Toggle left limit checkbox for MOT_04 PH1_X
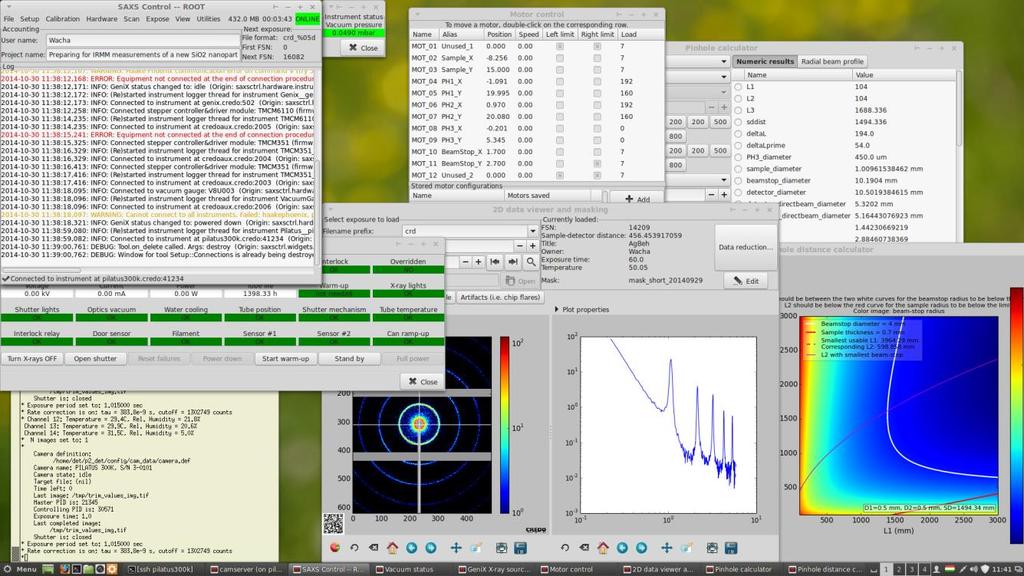The height and width of the screenshot is (576, 1024). point(560,82)
